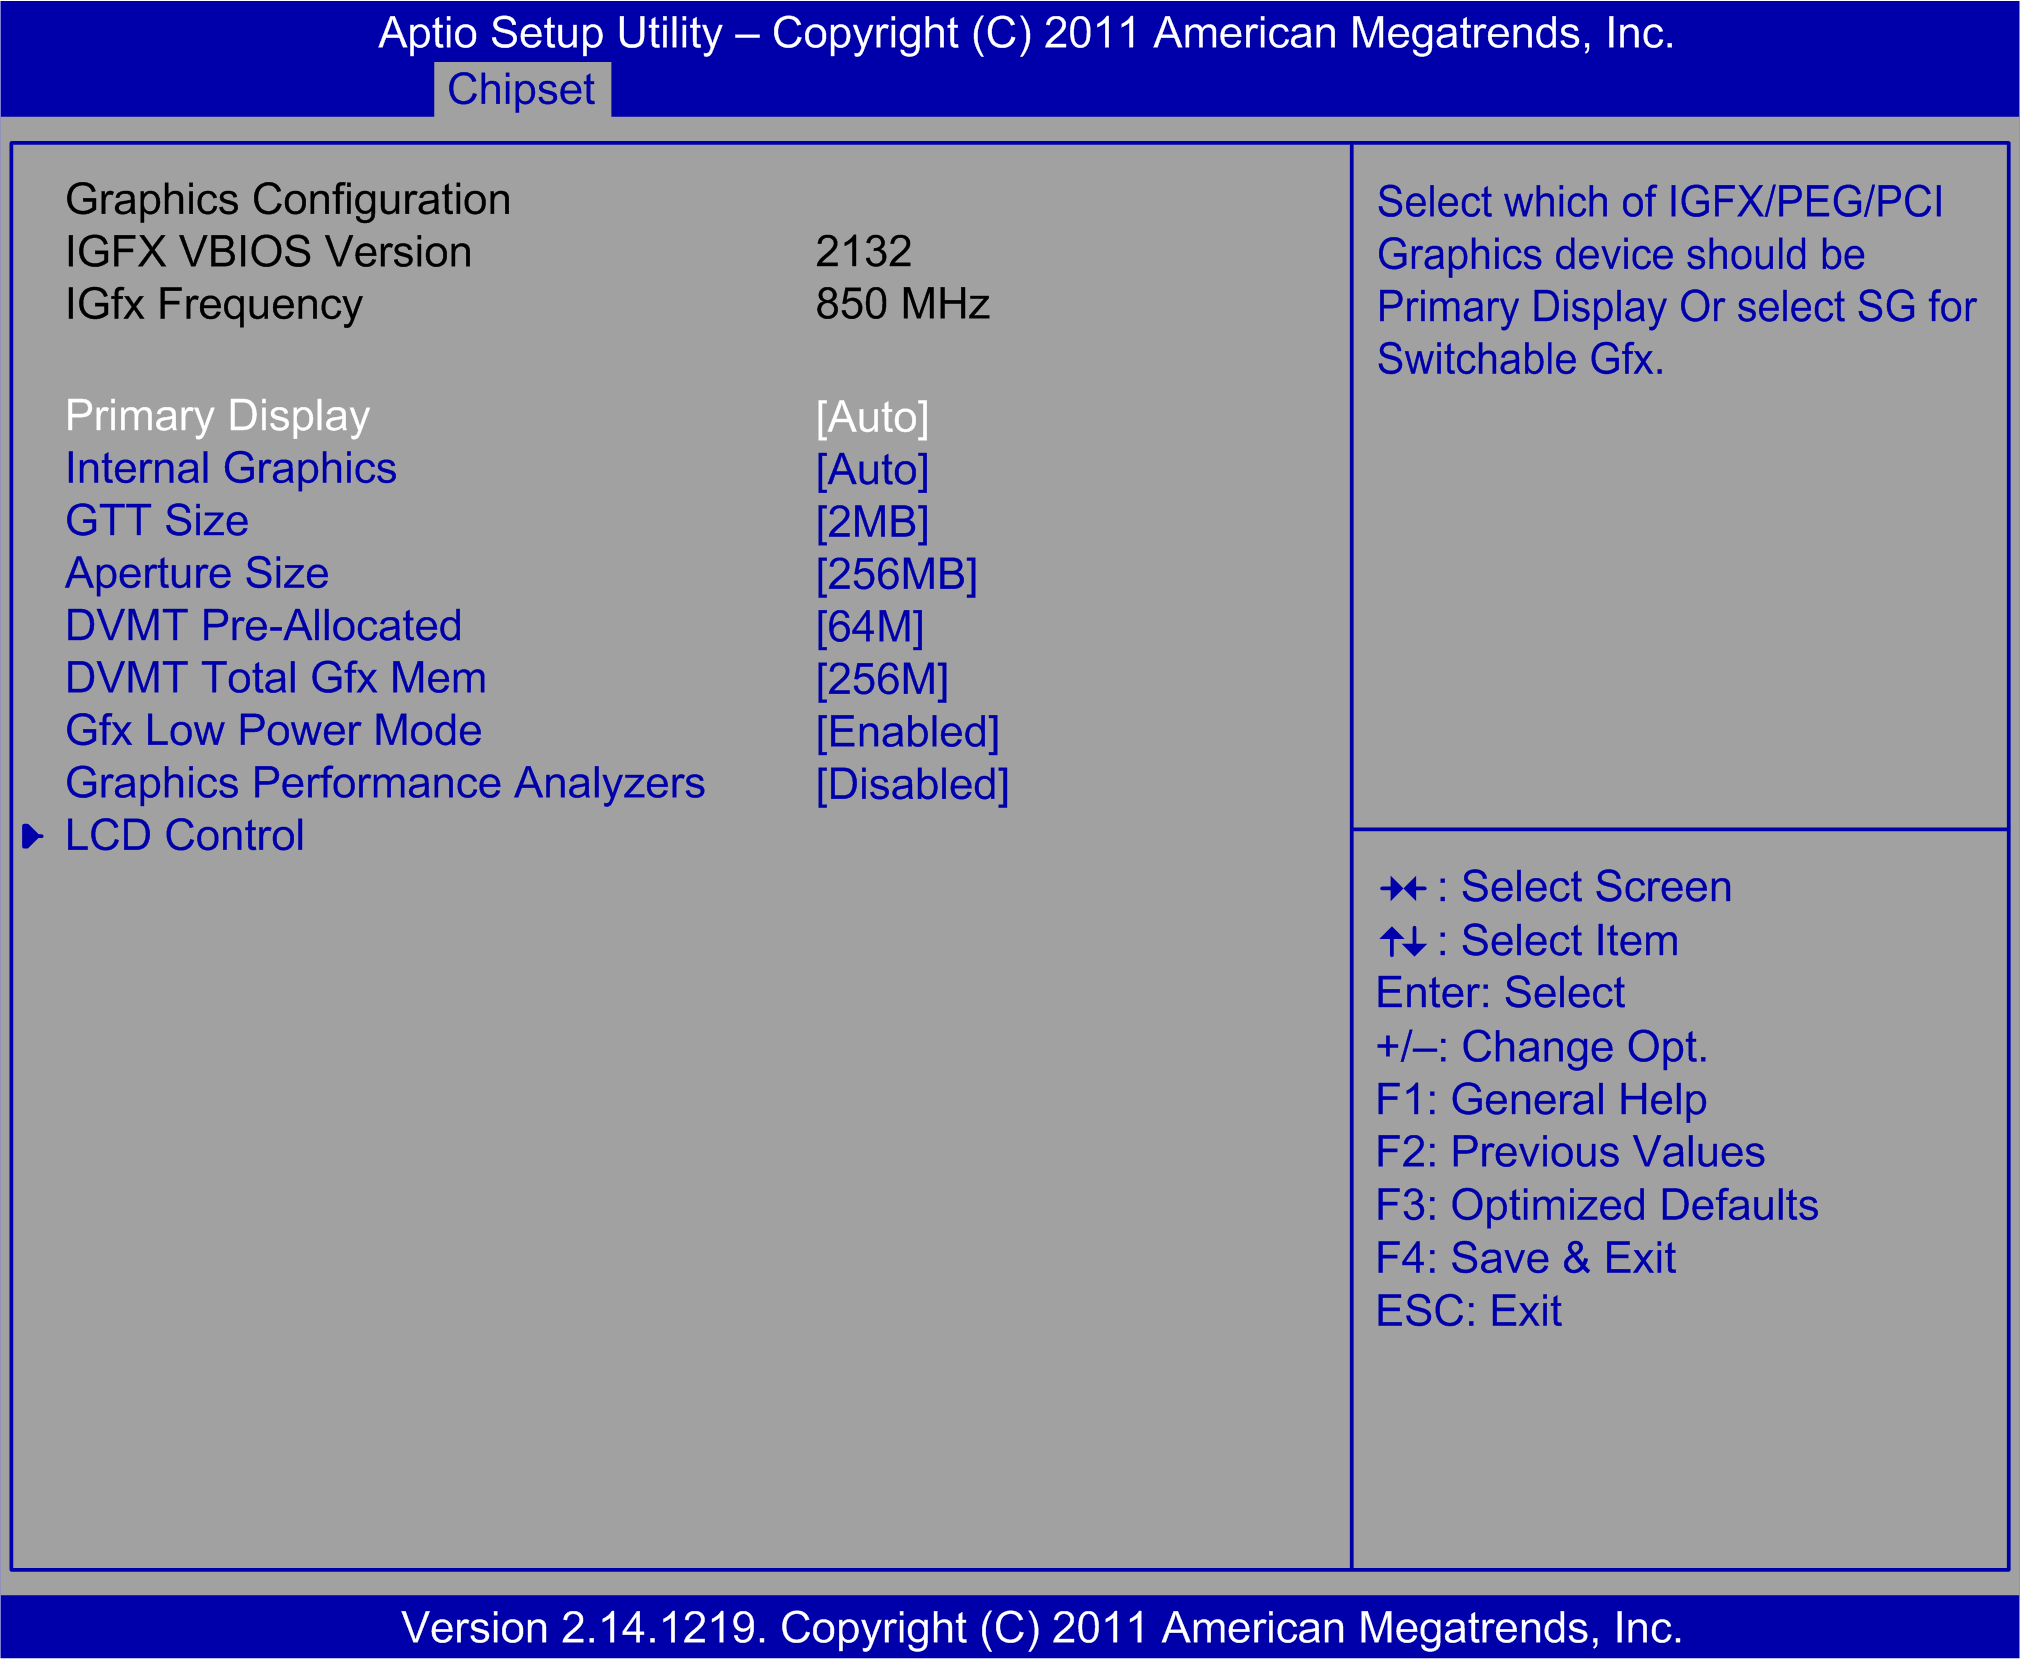Open the Primary Display option

pyautogui.click(x=216, y=415)
